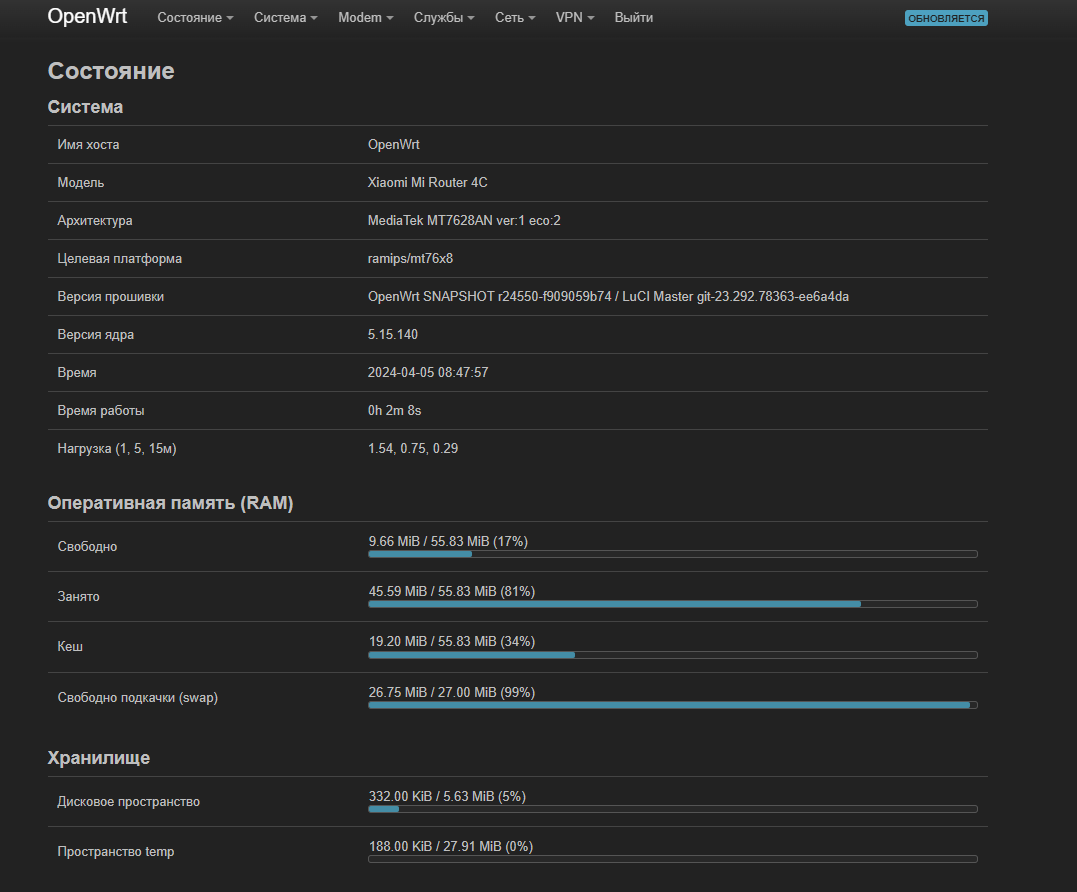Select the firmware version text

click(608, 296)
